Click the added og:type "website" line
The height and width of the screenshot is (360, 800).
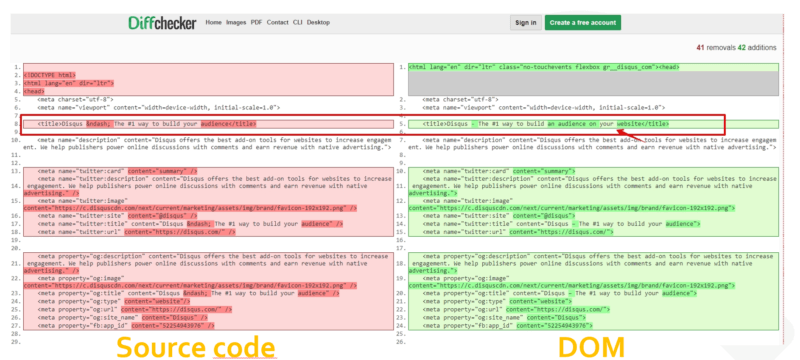[497, 302]
